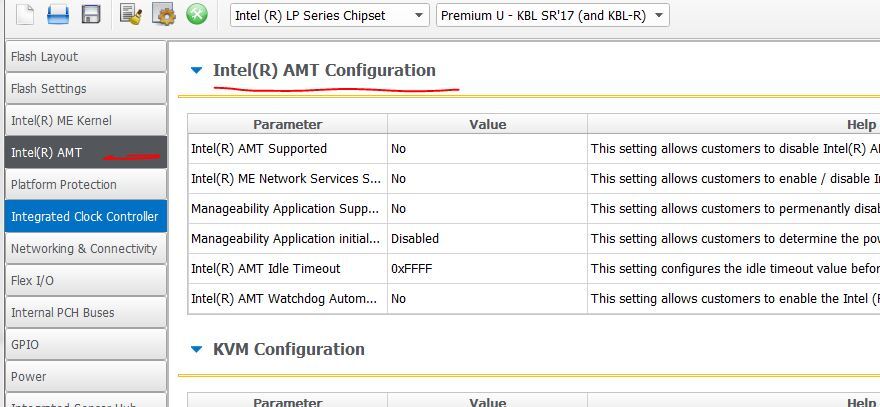Click the document with brush icon

131,14
